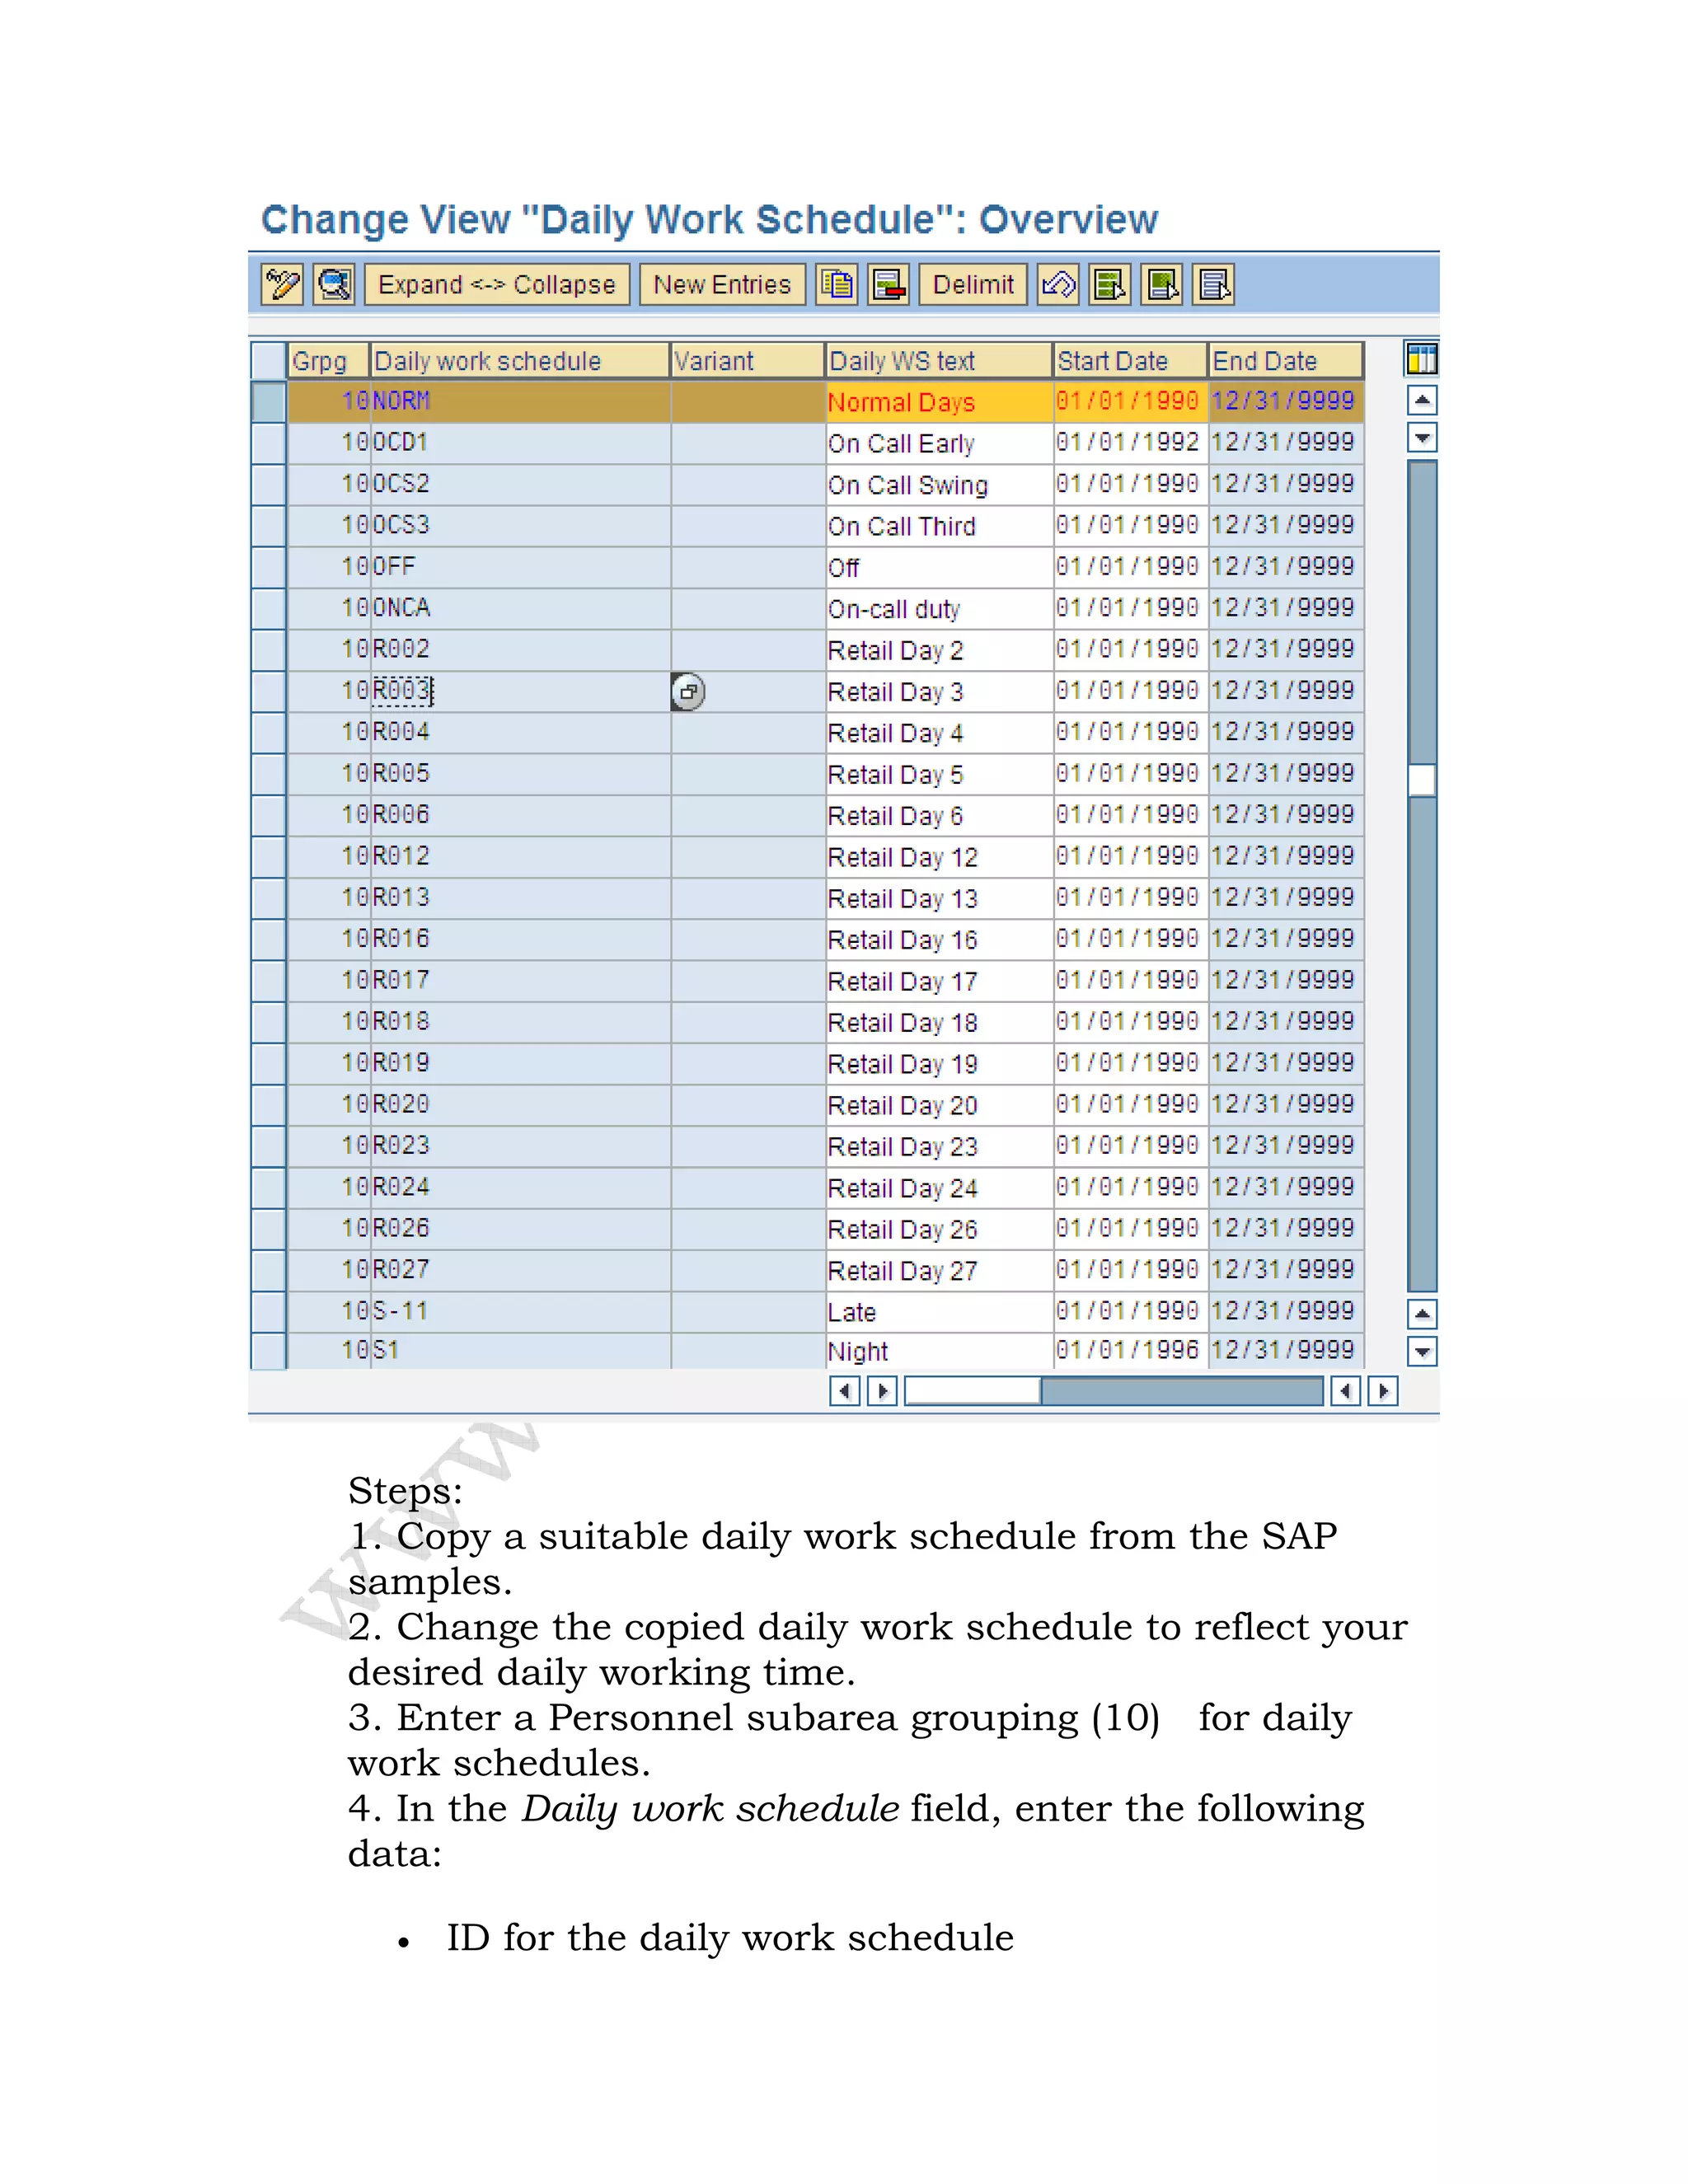1688x2184 pixels.
Task: Click the OCS3 schedule cell
Action: 520,526
